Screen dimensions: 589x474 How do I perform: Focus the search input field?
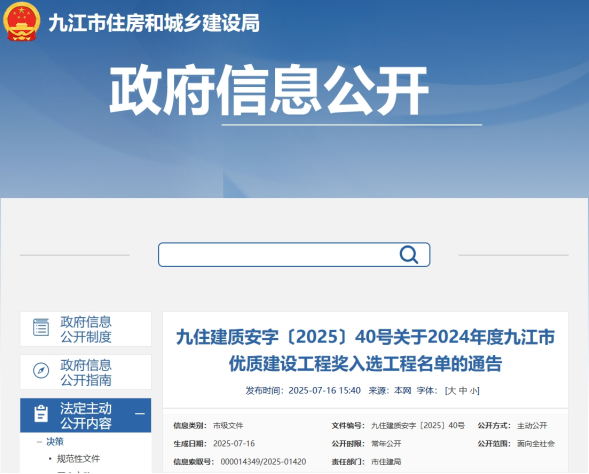[x=278, y=255]
